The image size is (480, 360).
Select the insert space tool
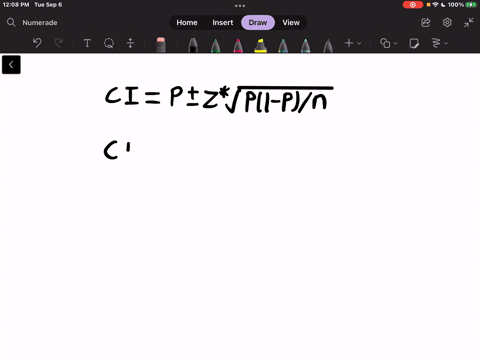pos(130,43)
